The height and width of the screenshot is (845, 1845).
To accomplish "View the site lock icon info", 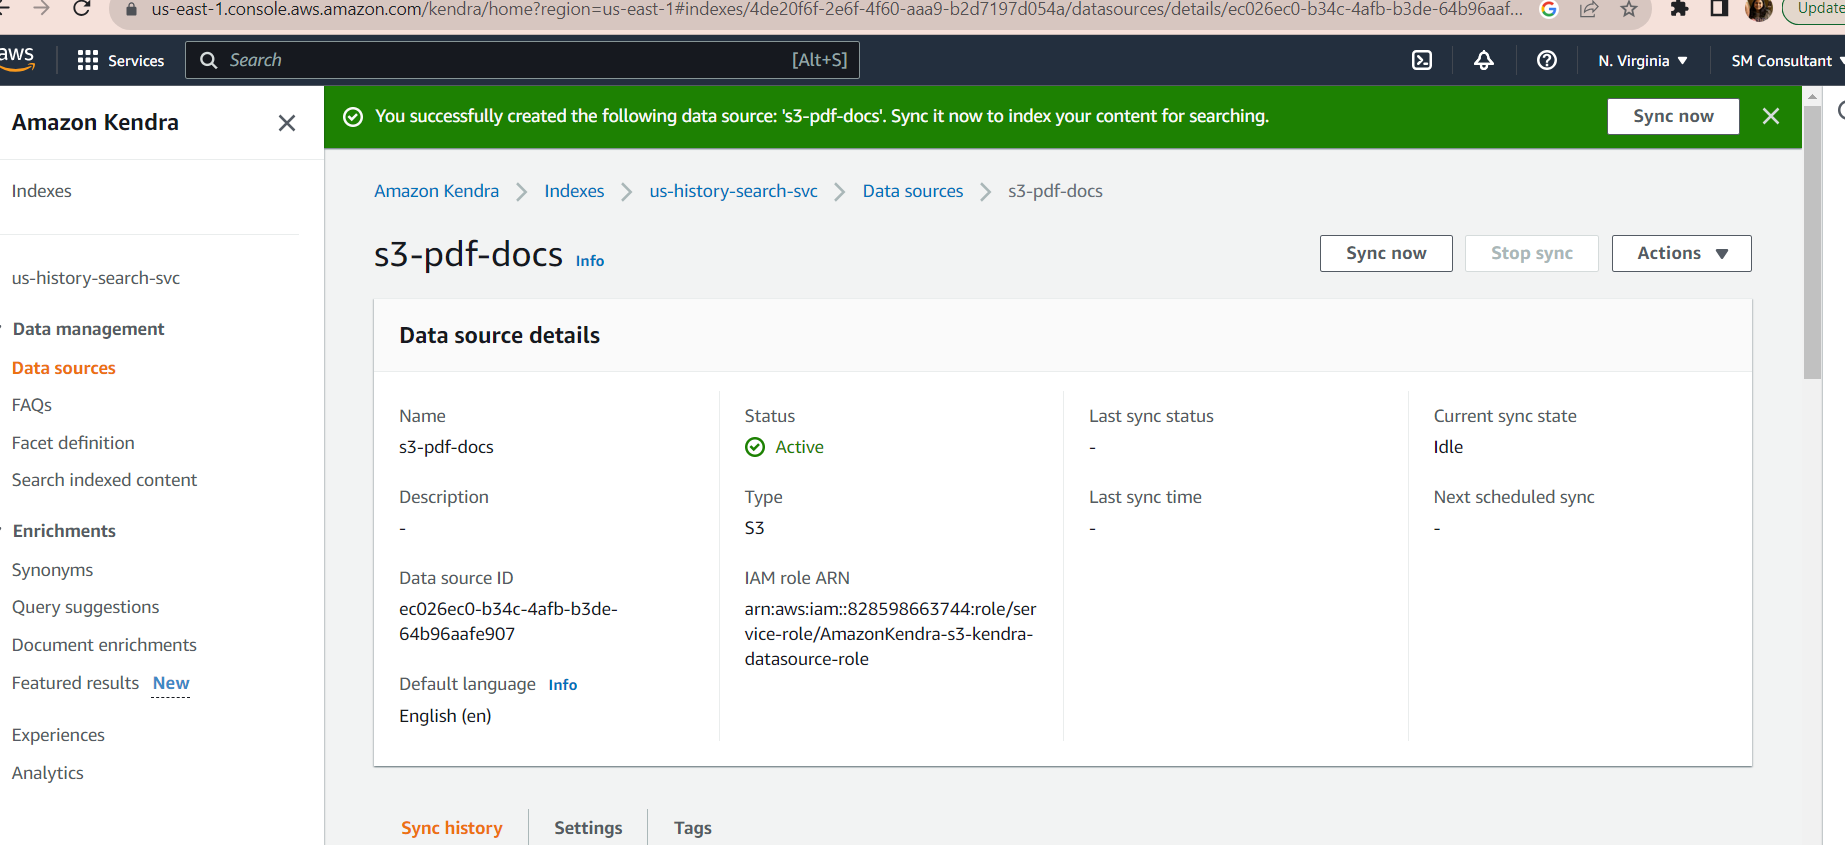I will point(130,9).
